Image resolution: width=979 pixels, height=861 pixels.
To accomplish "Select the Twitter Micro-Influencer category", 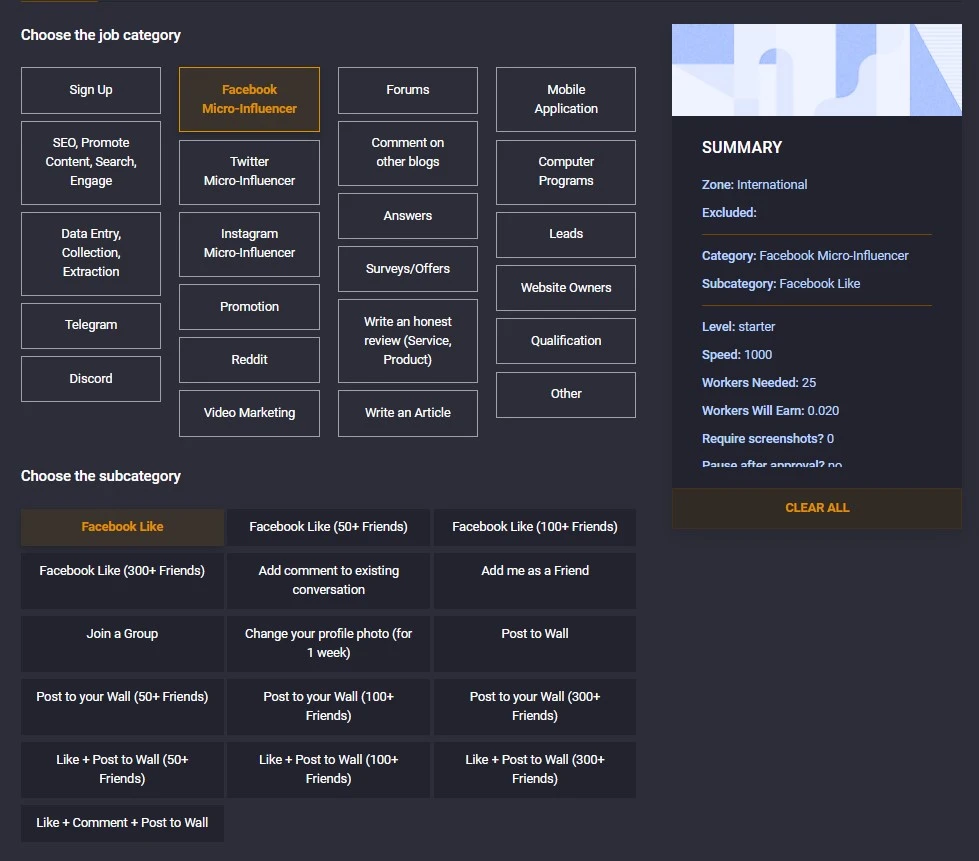I will pos(249,172).
